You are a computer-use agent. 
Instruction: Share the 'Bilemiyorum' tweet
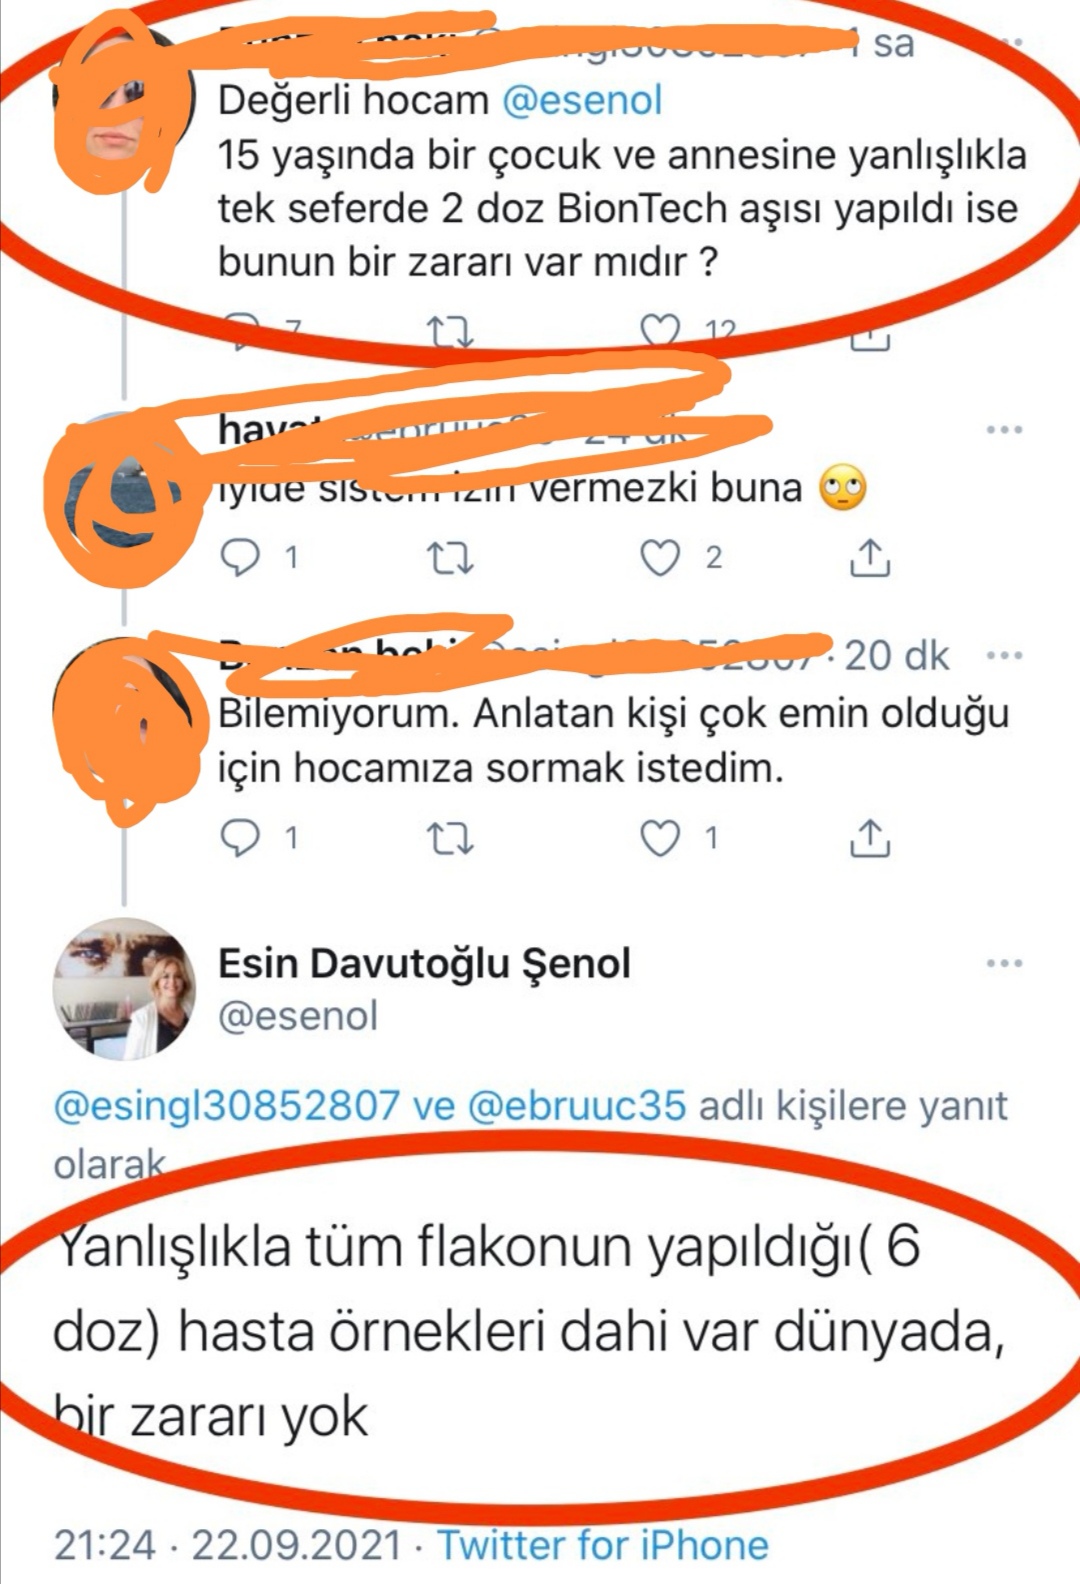pos(870,838)
